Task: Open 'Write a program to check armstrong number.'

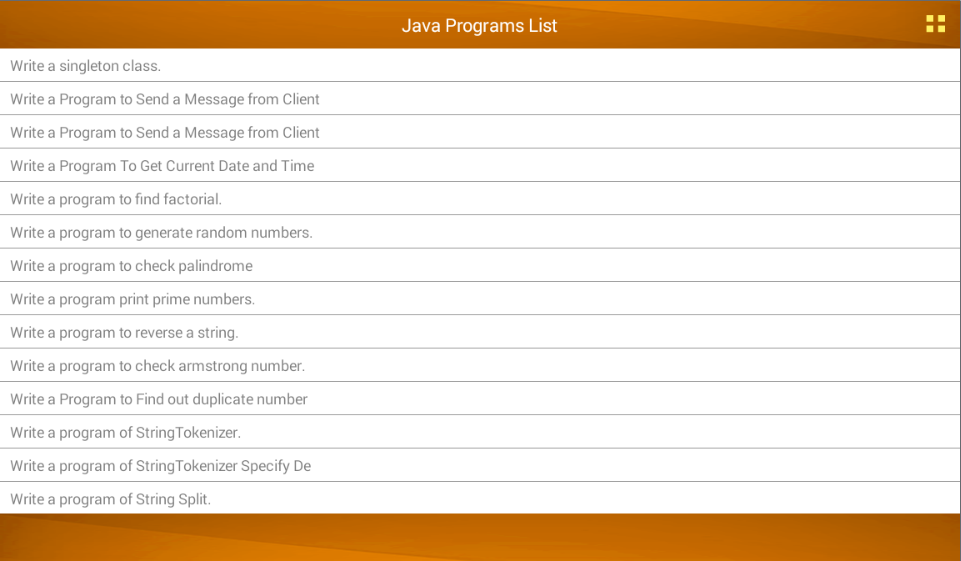Action: (x=480, y=365)
